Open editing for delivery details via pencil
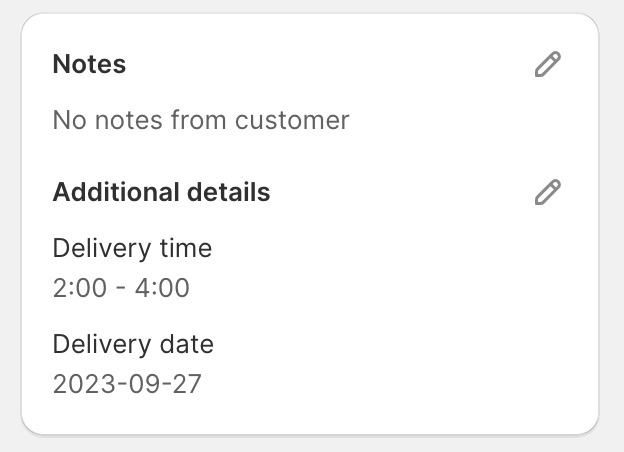Viewport: 624px width, 452px height. (x=548, y=192)
